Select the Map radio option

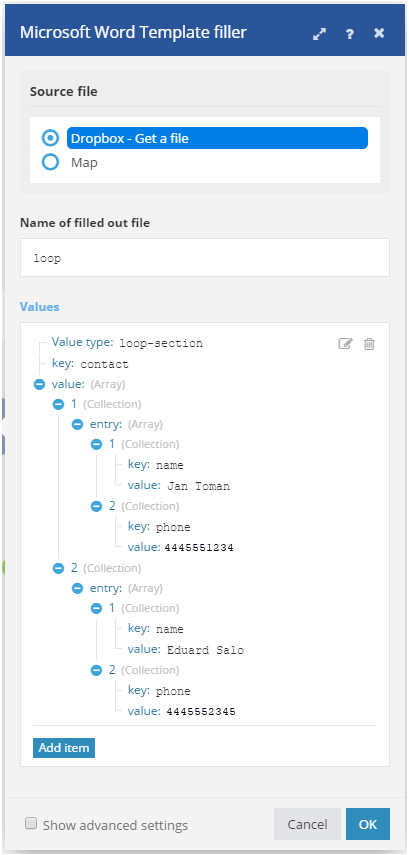point(51,162)
